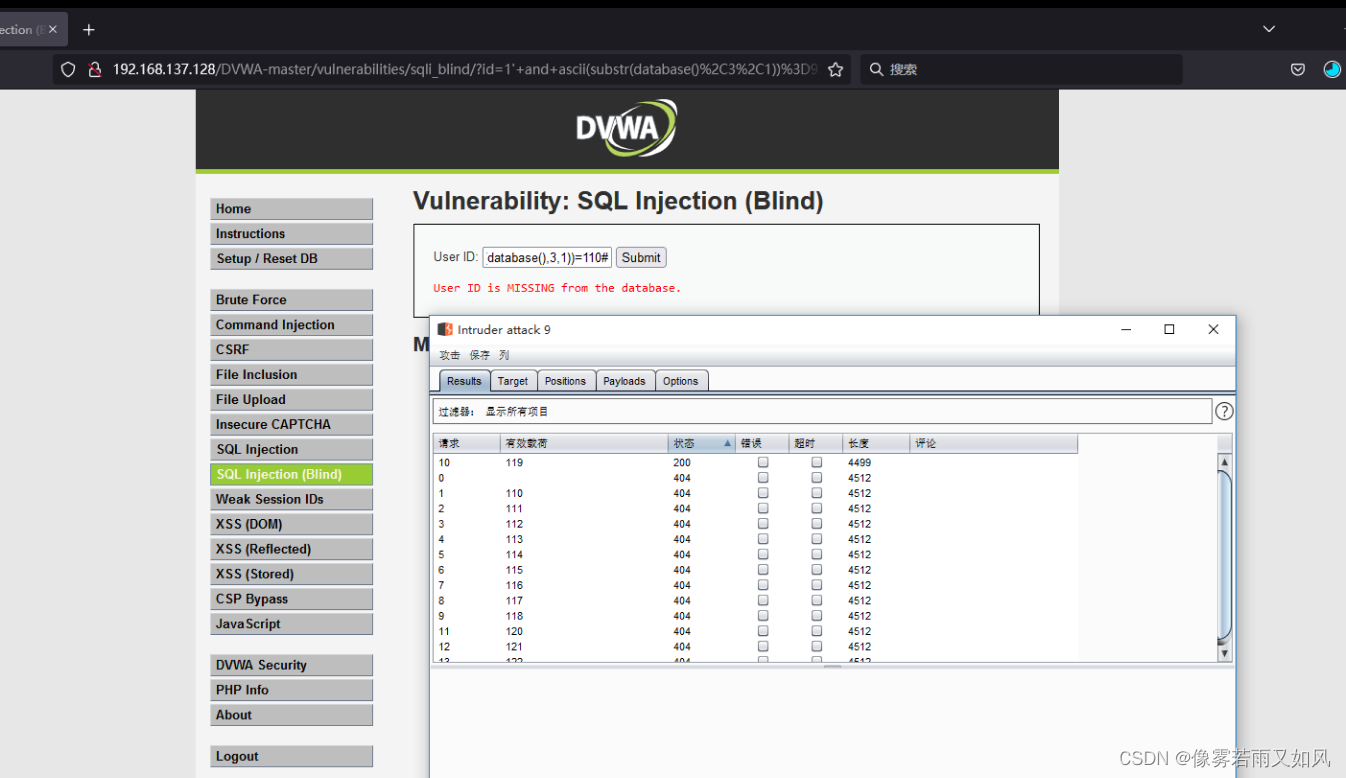Save the page with the Pocket icon
The height and width of the screenshot is (778, 1346).
1298,69
